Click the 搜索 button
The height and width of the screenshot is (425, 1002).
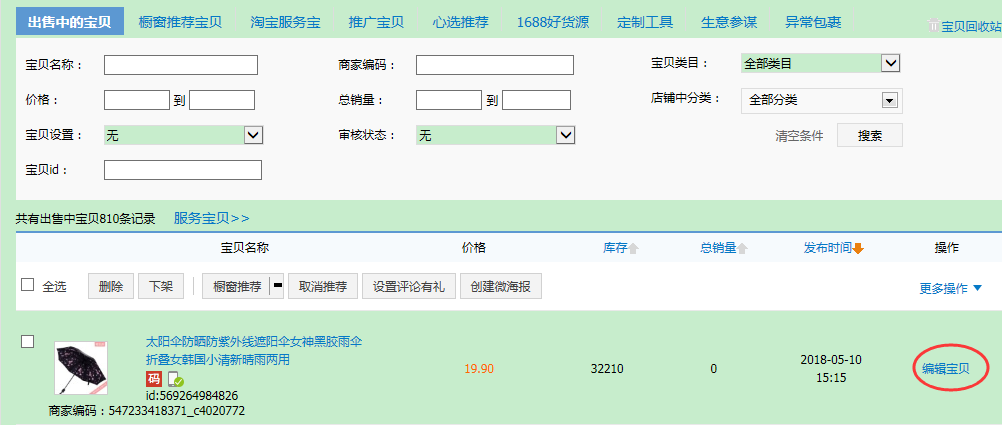coord(869,136)
